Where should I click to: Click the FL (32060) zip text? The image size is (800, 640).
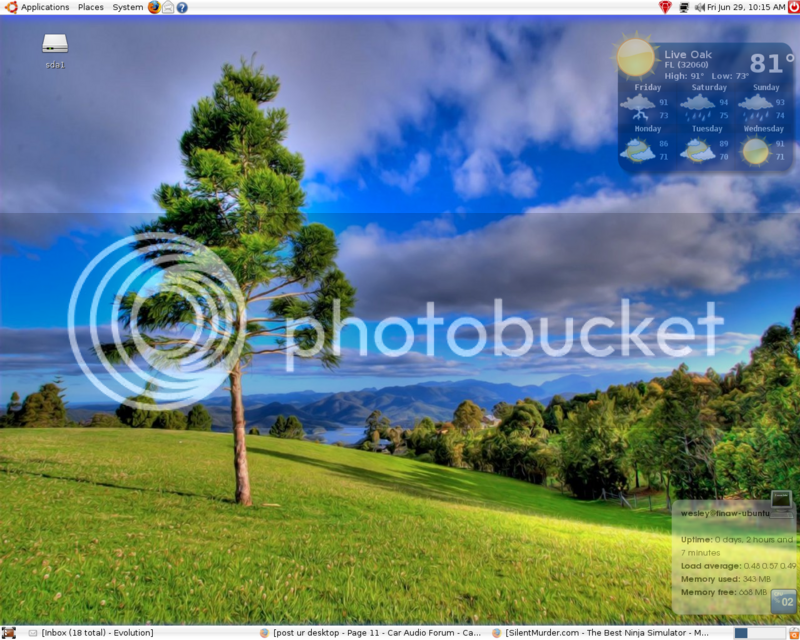(x=686, y=65)
